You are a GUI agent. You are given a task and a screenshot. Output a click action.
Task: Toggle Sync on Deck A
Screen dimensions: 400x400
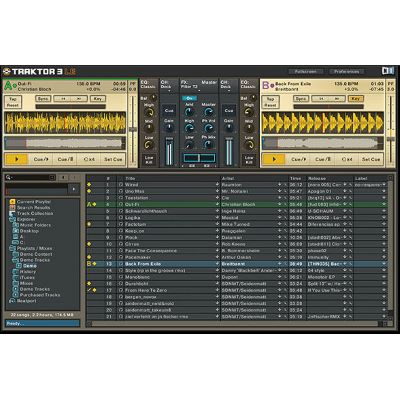43,99
